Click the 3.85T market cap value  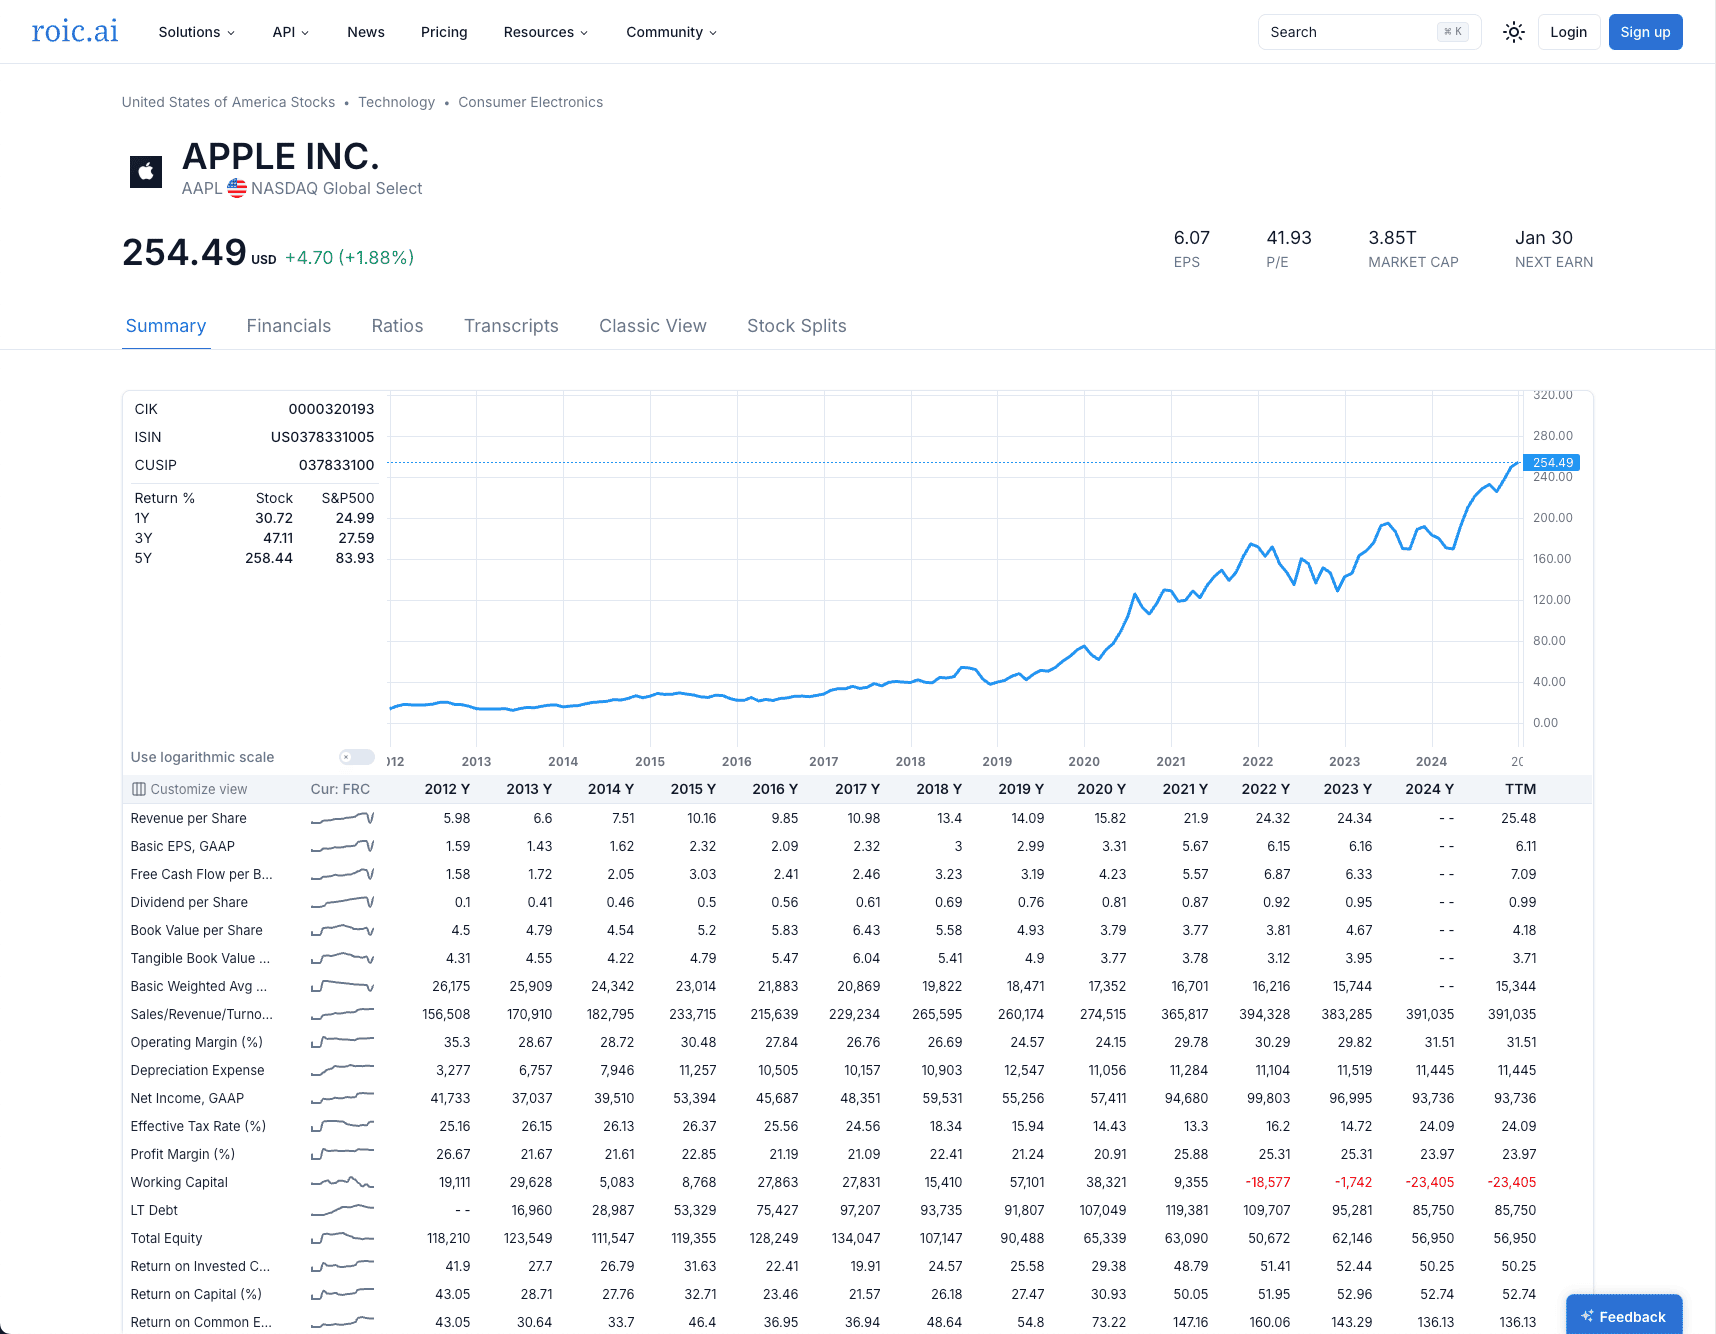[1393, 238]
